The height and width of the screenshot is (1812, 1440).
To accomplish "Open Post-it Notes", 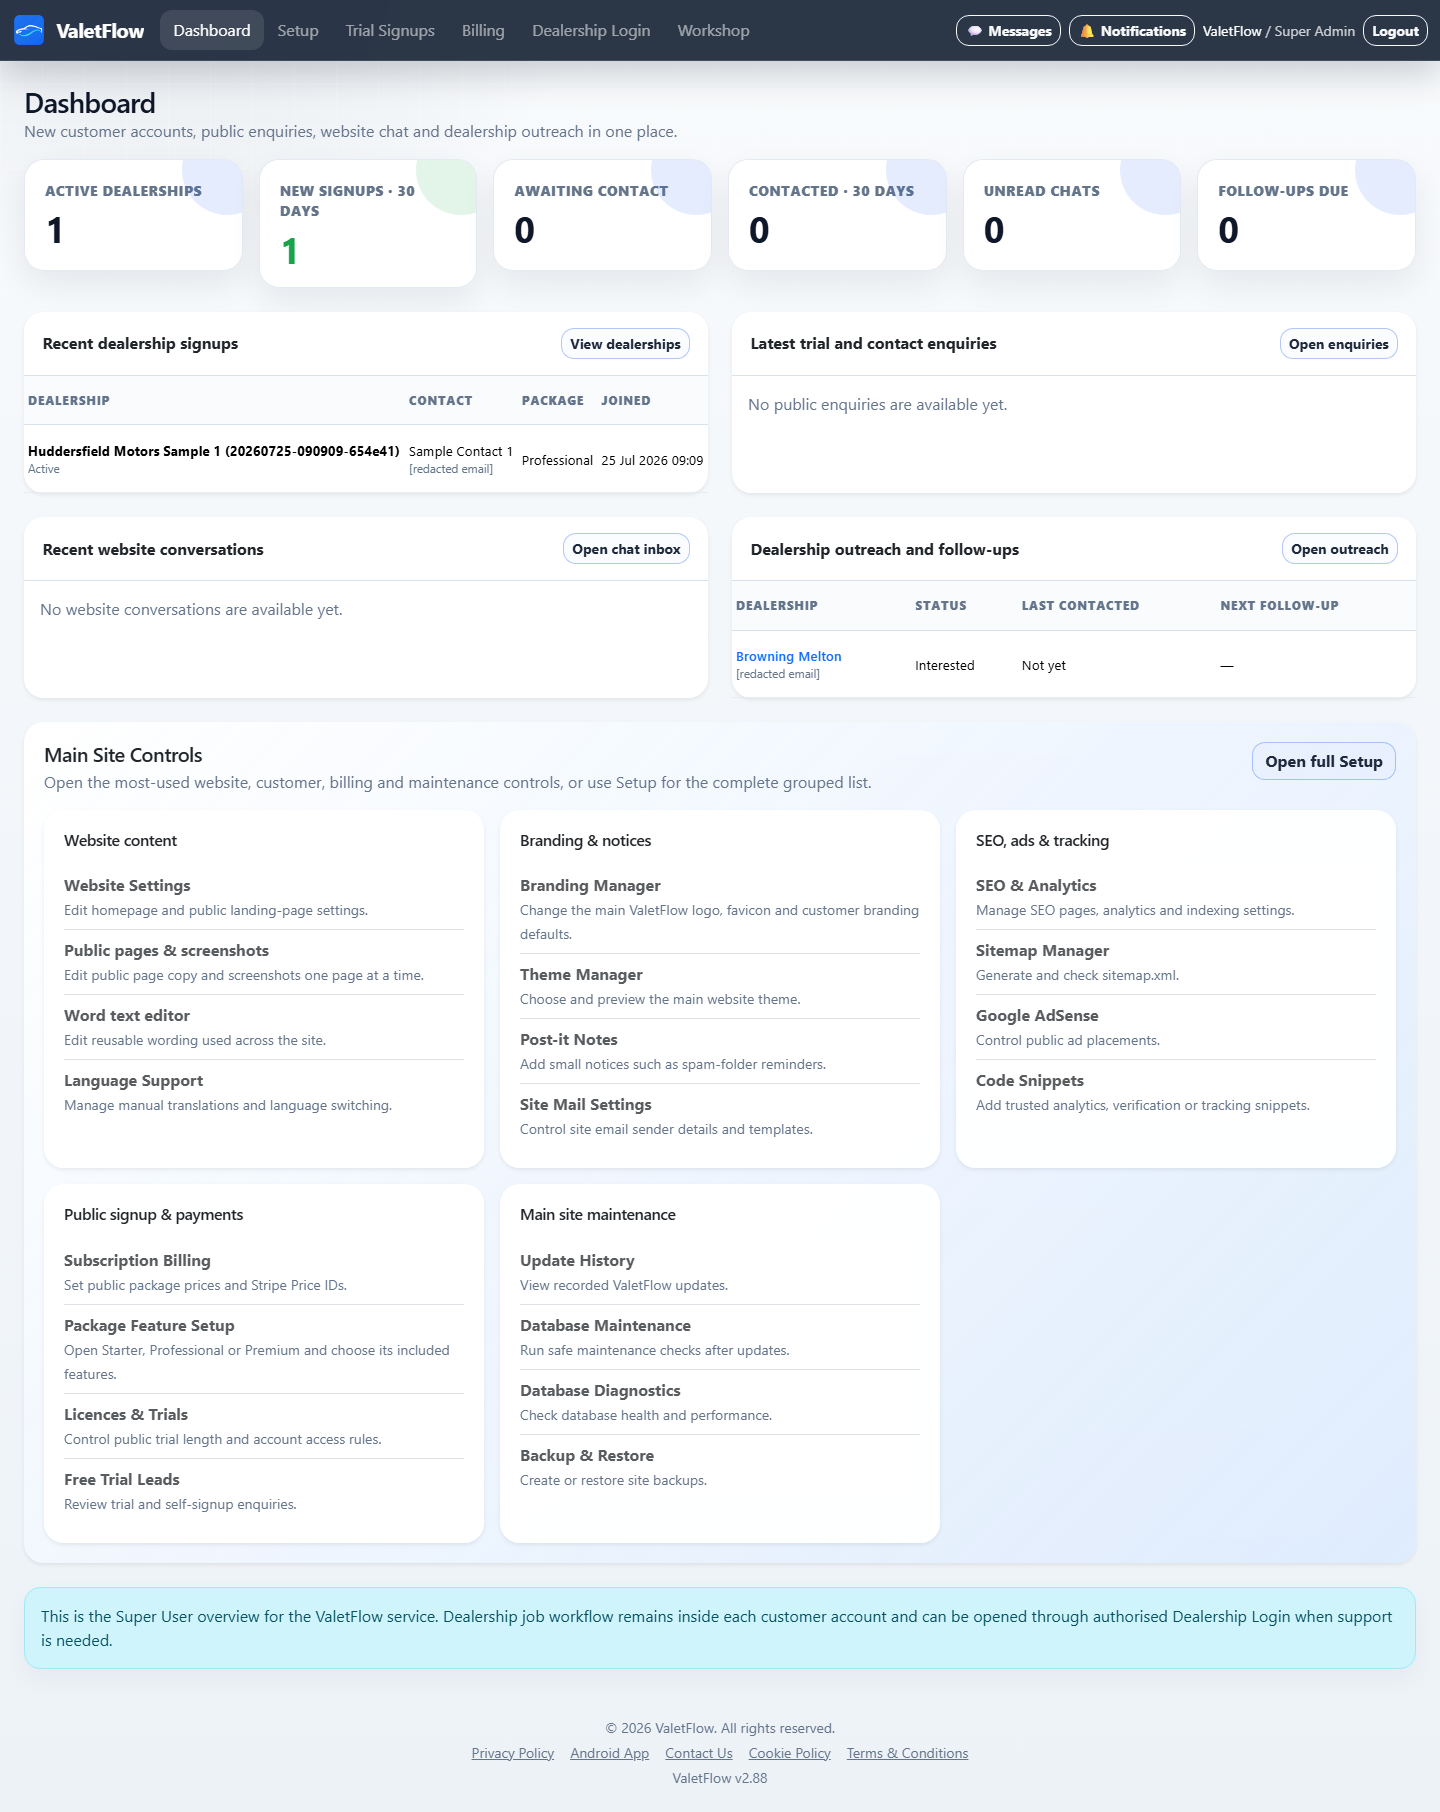I will pyautogui.click(x=569, y=1040).
